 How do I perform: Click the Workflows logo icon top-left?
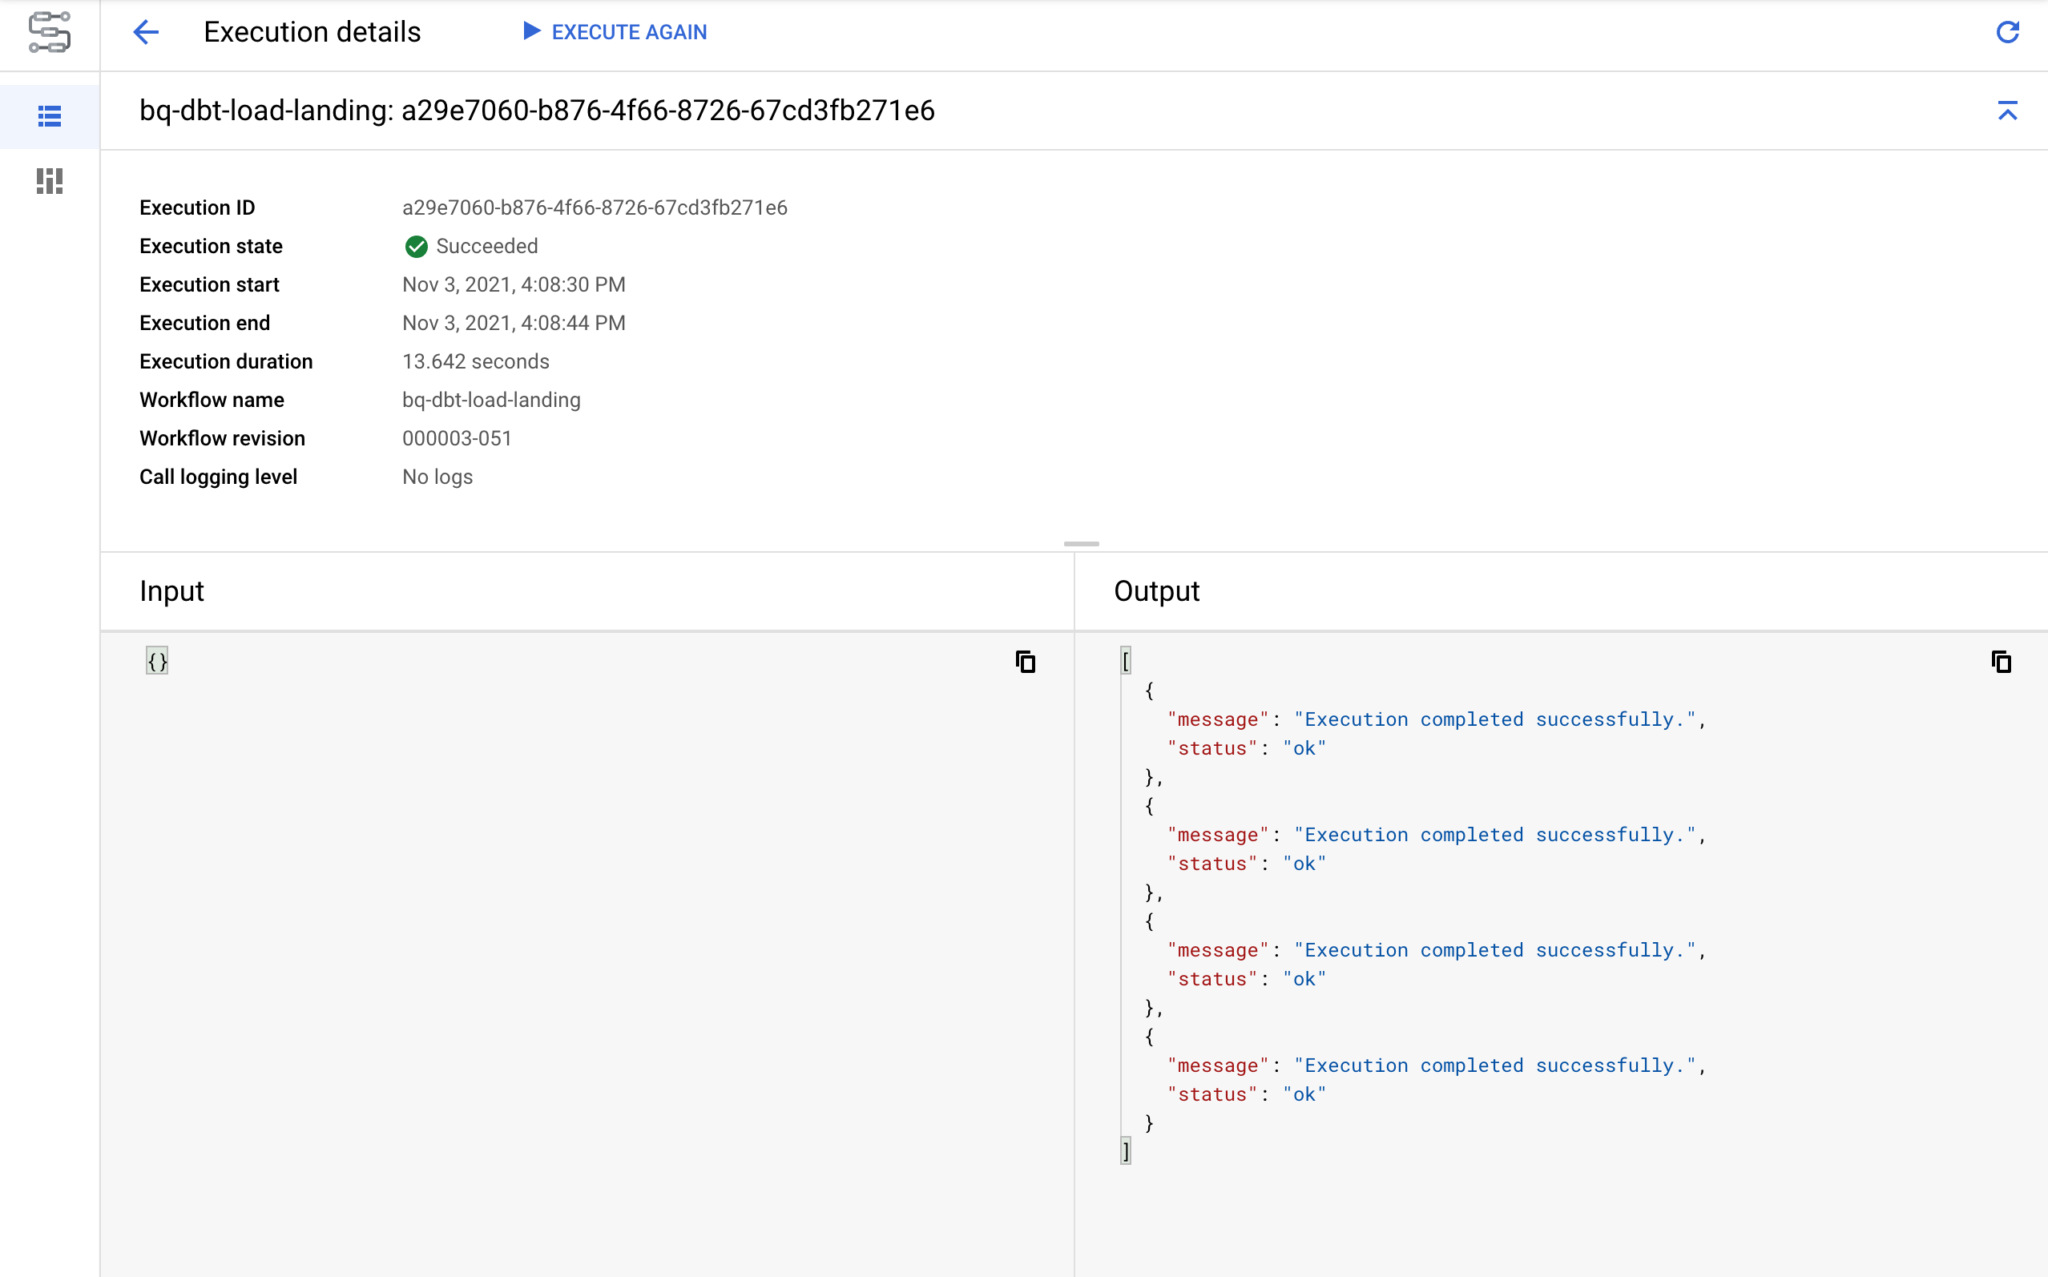[49, 33]
